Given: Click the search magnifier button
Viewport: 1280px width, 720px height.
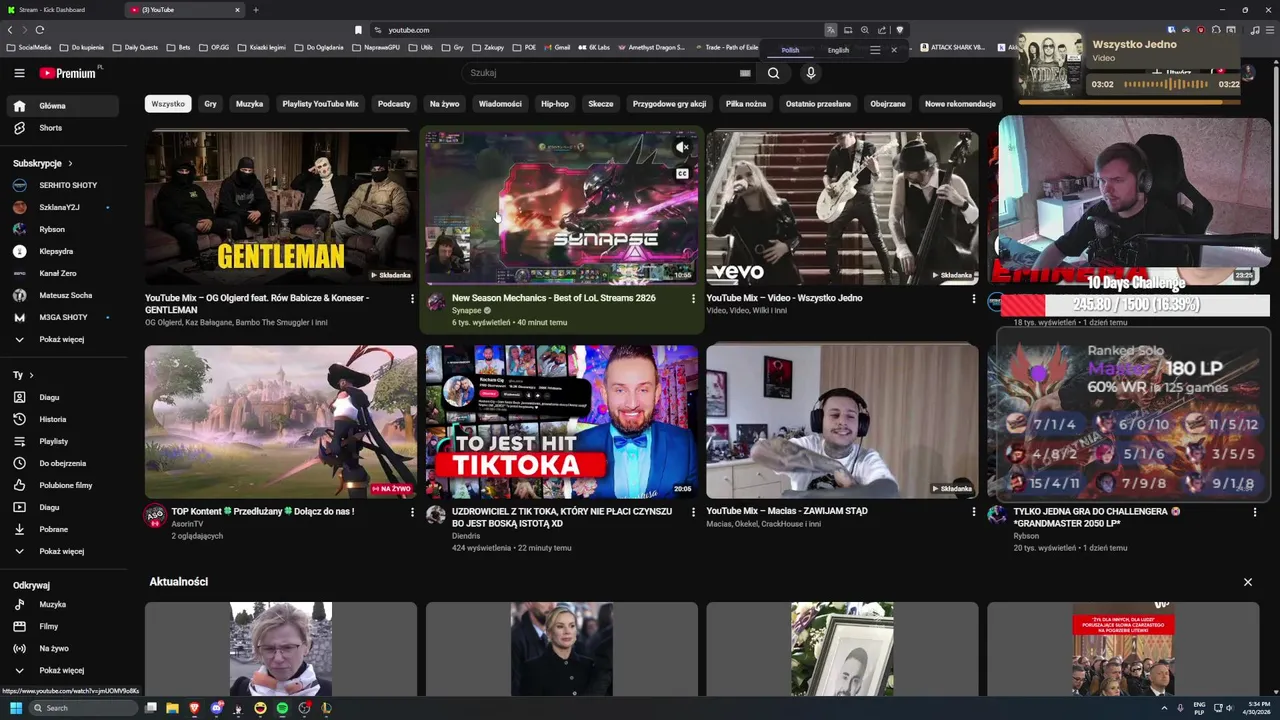Looking at the screenshot, I should [773, 73].
